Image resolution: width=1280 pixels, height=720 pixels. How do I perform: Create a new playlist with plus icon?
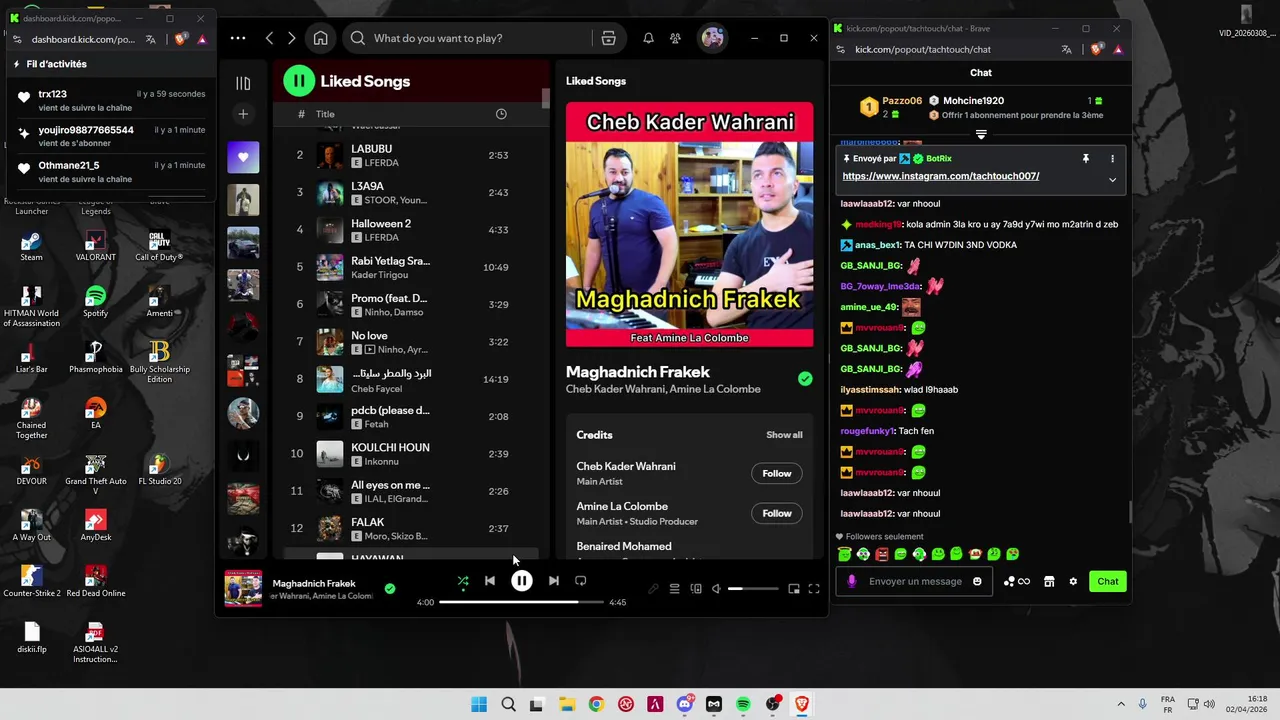tap(243, 114)
